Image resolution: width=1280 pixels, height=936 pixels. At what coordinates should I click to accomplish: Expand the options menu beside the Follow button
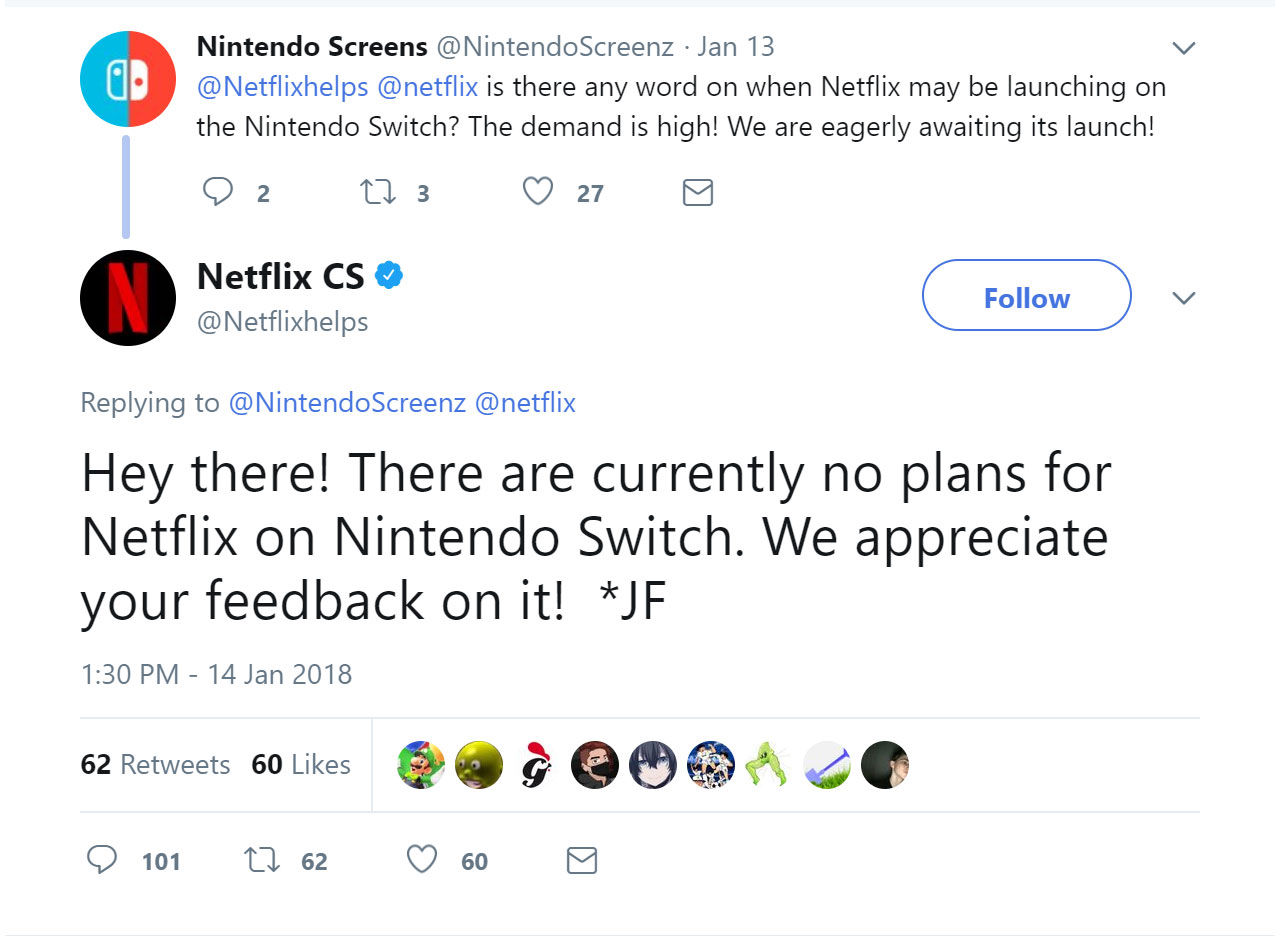[1184, 298]
